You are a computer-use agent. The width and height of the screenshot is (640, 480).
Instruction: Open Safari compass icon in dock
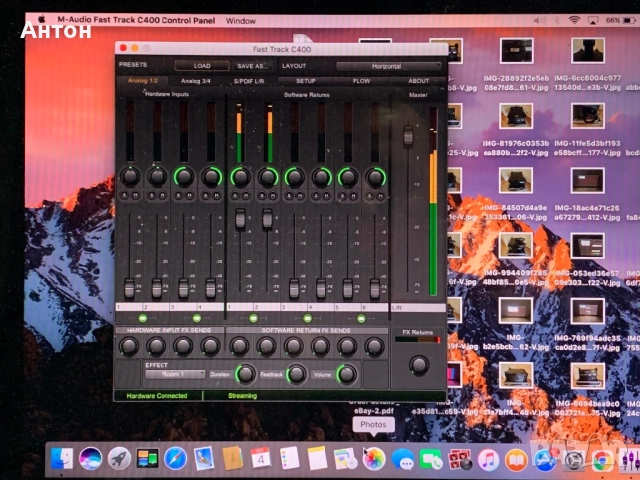click(176, 458)
